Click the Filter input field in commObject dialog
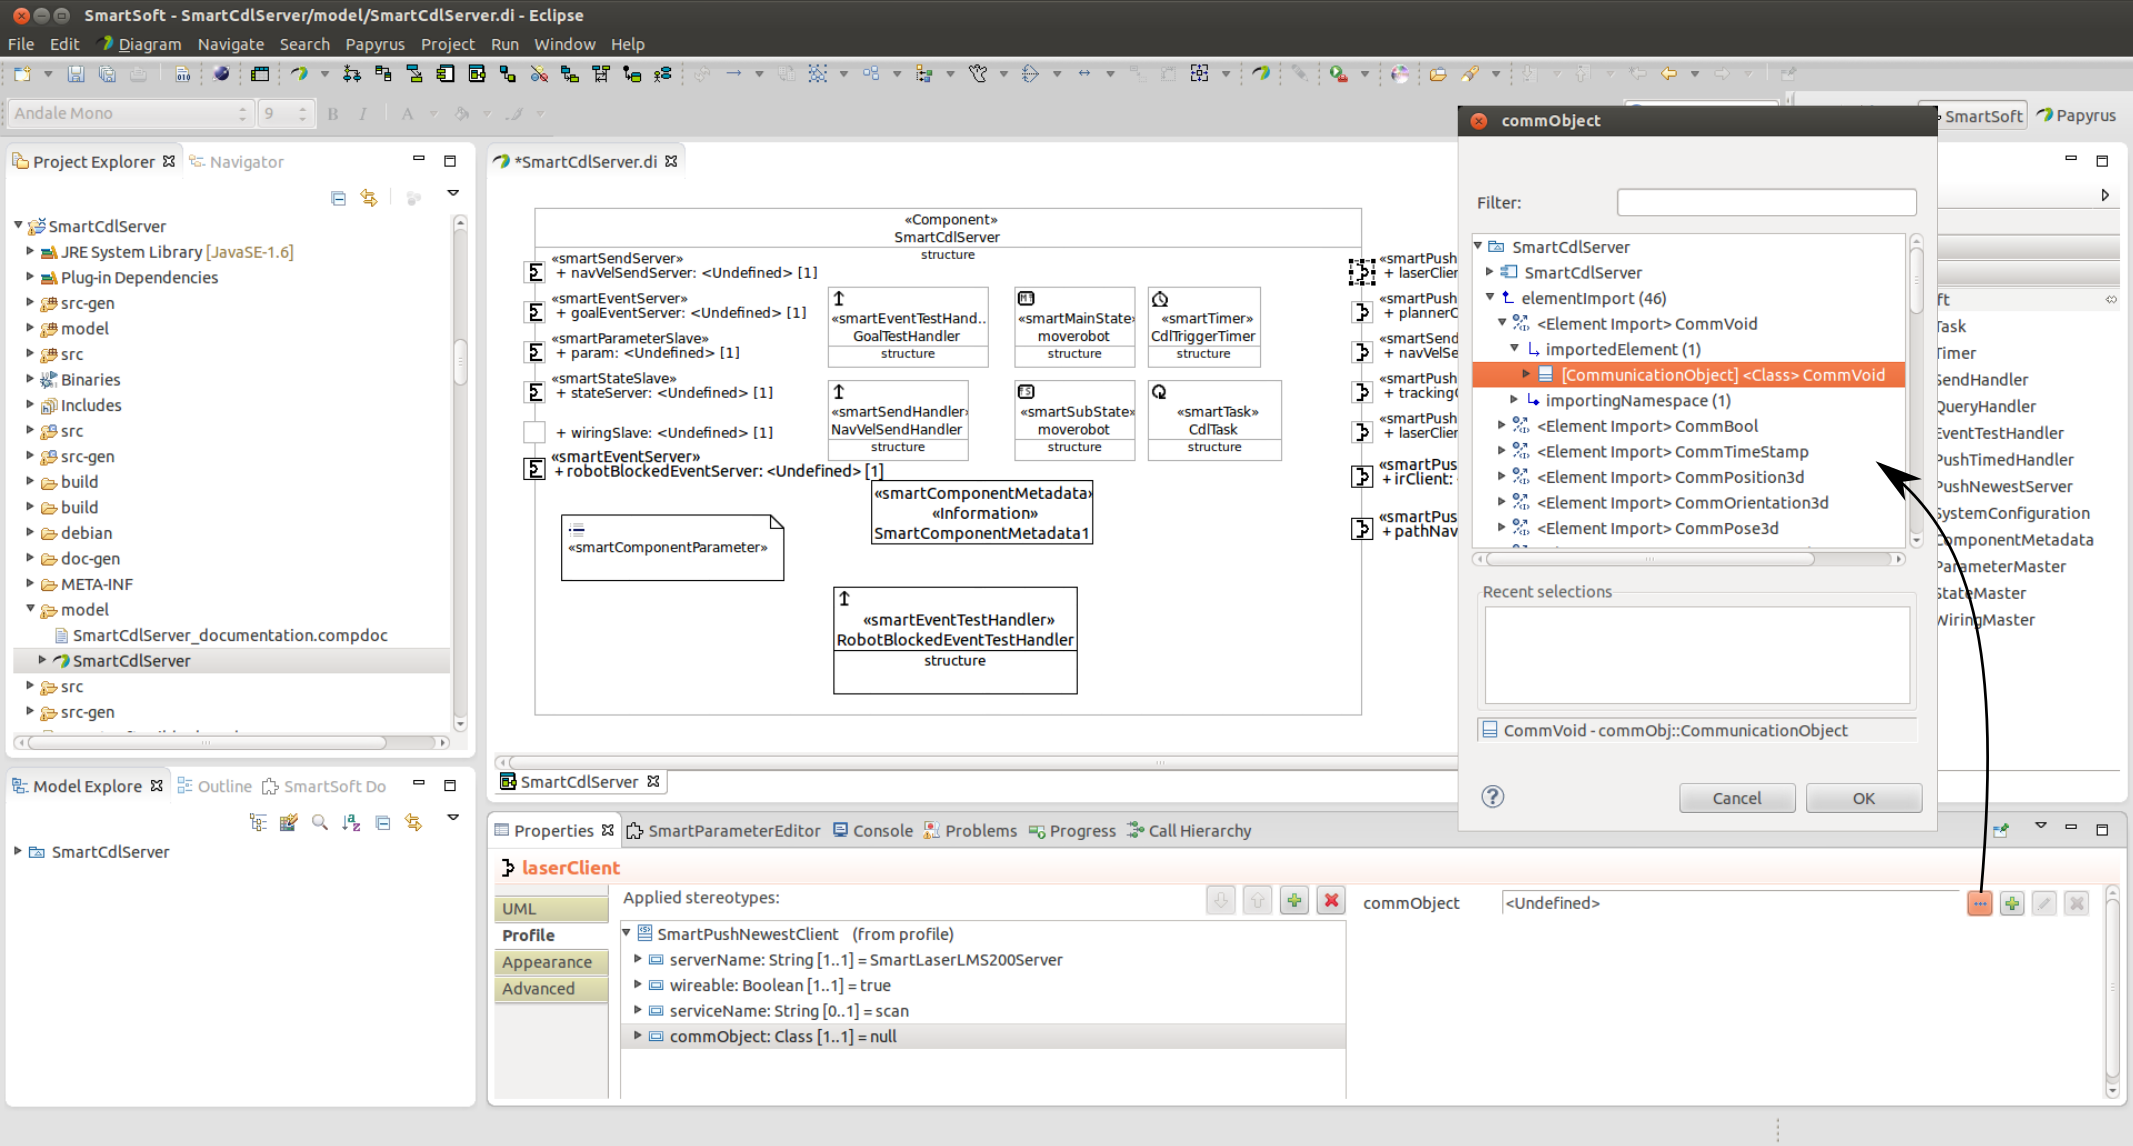Image resolution: width=2133 pixels, height=1146 pixels. point(1766,202)
